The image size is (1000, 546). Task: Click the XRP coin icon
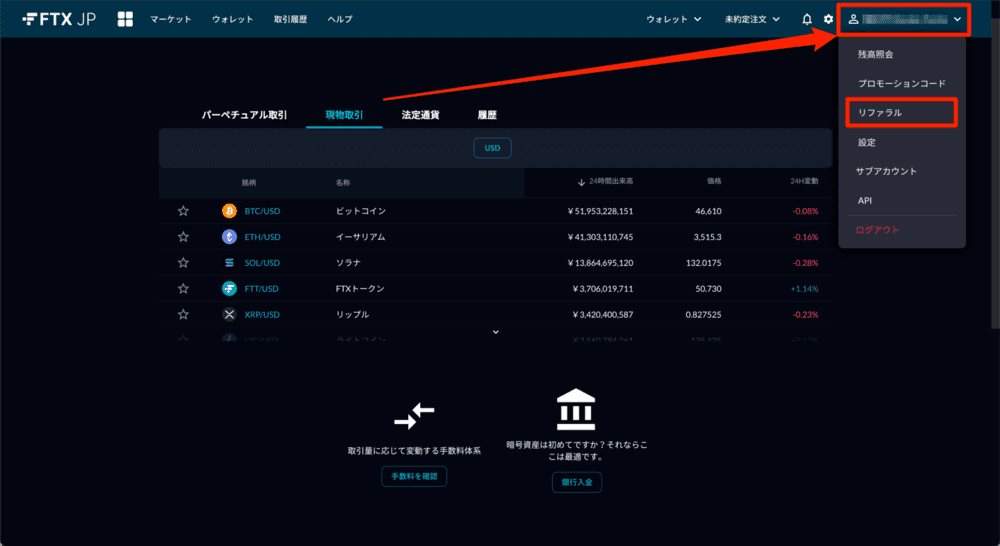229,314
